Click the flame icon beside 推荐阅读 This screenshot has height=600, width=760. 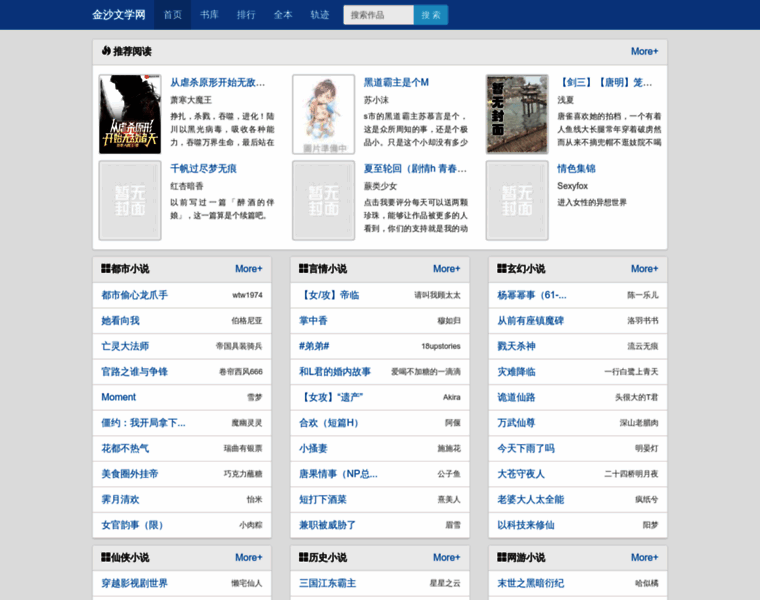pos(106,51)
